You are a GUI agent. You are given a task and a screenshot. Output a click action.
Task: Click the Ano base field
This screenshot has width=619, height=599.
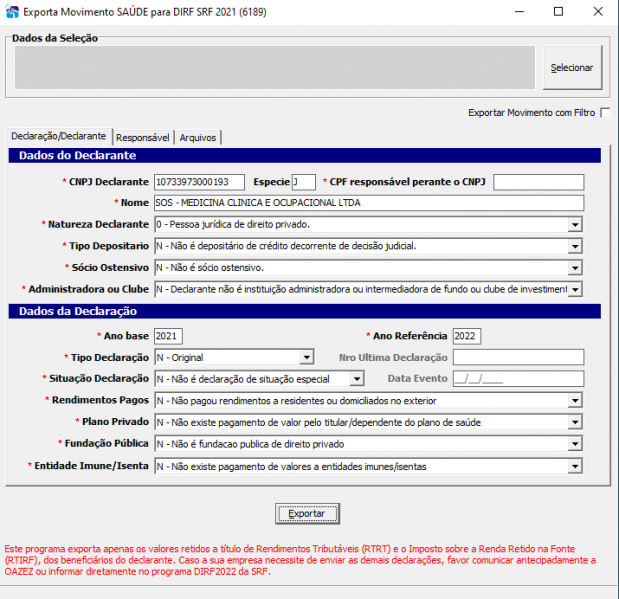[168, 336]
